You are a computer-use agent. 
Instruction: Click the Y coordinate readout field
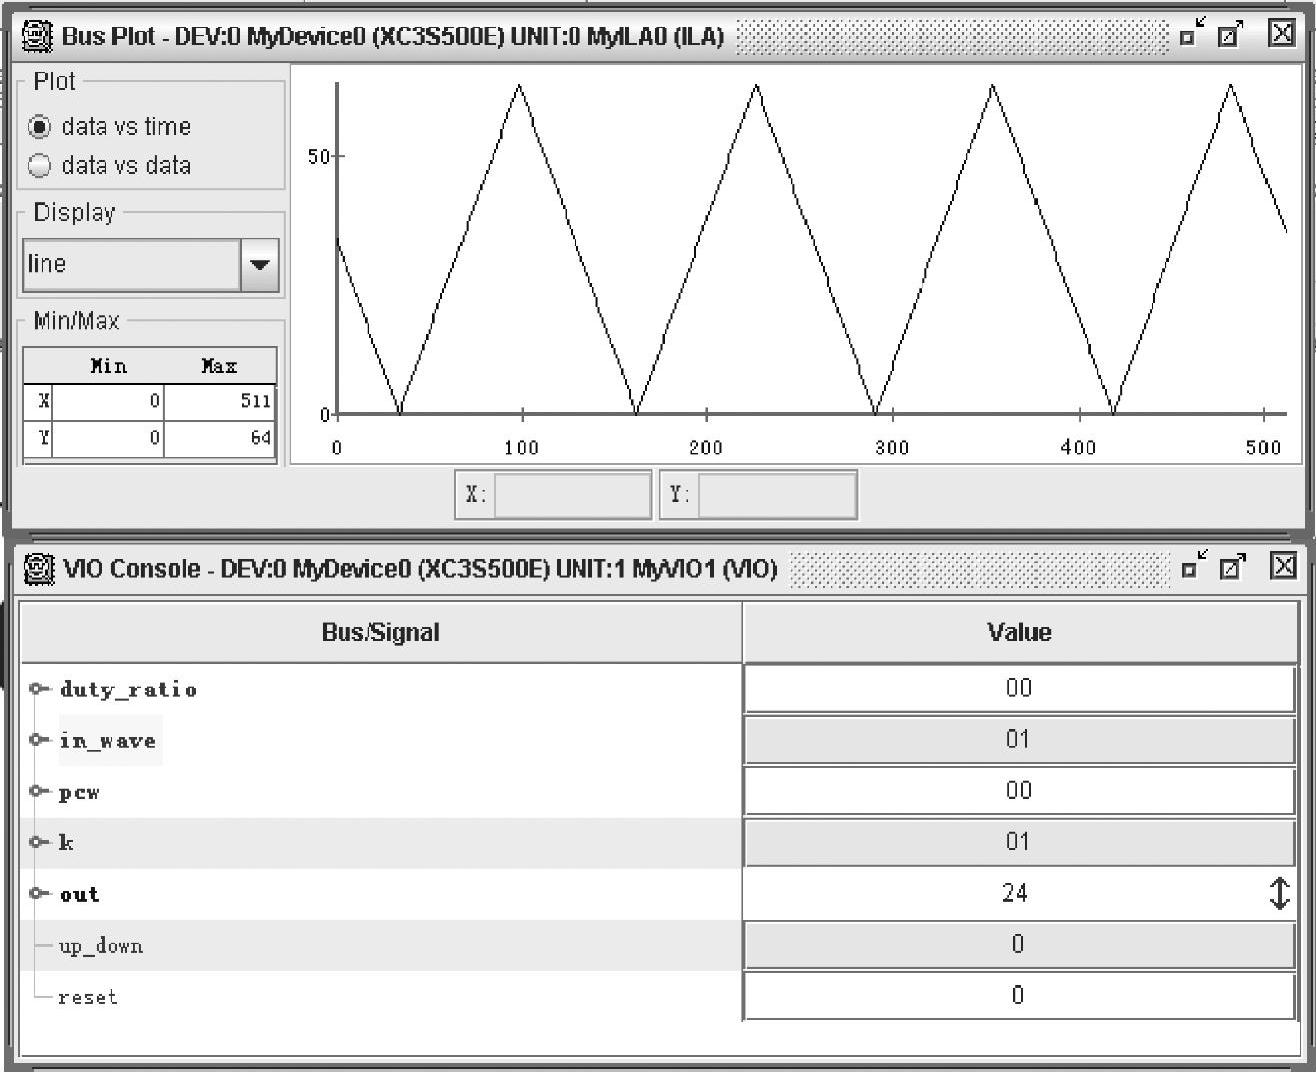[x=777, y=495]
